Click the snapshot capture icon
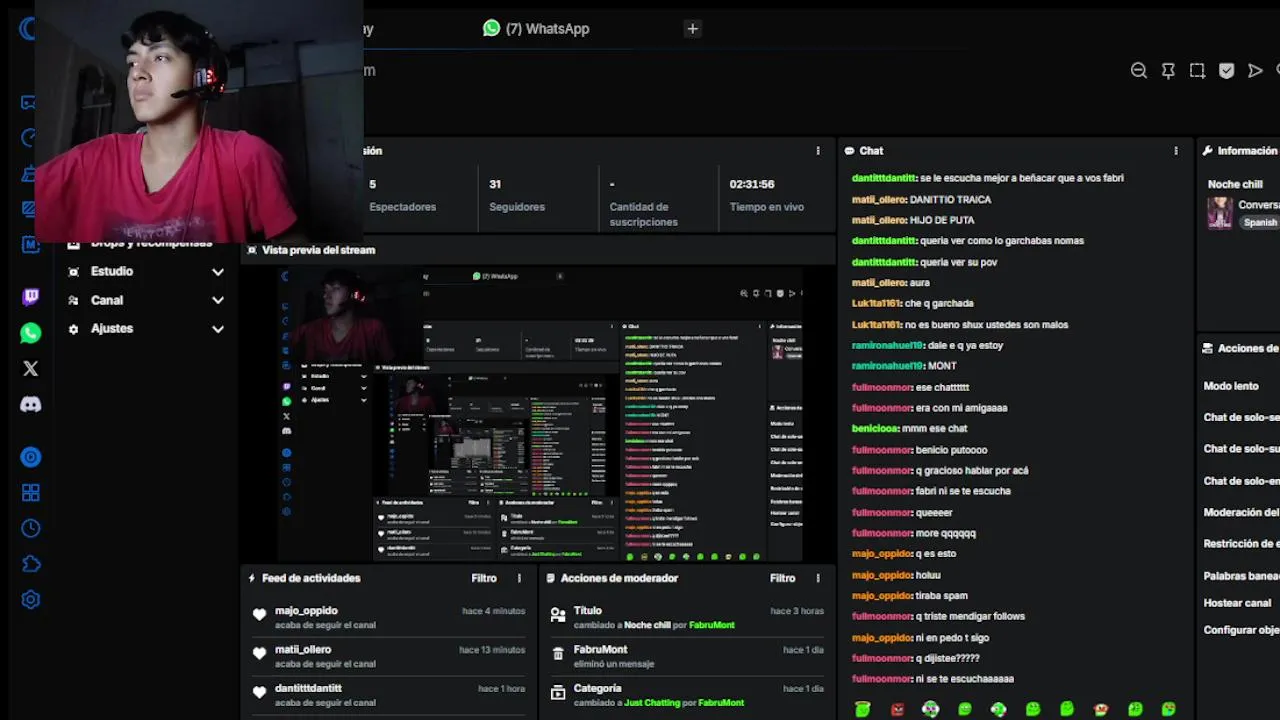 (1197, 70)
